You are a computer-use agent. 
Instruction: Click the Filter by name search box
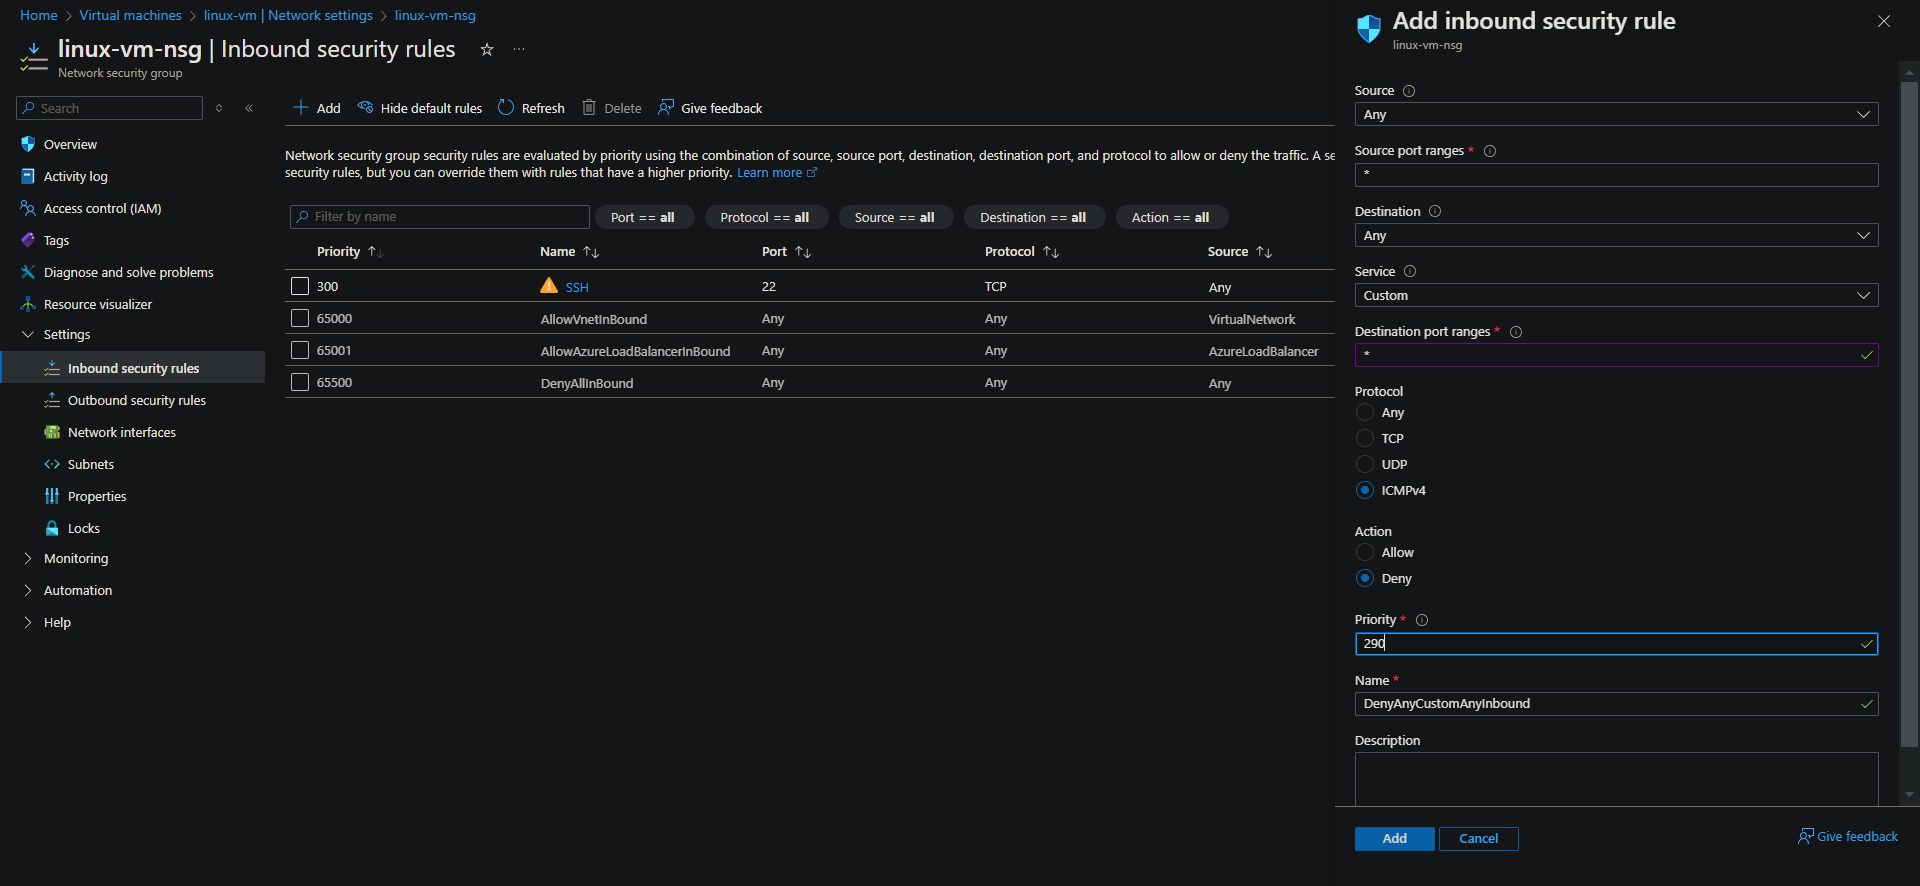click(440, 217)
